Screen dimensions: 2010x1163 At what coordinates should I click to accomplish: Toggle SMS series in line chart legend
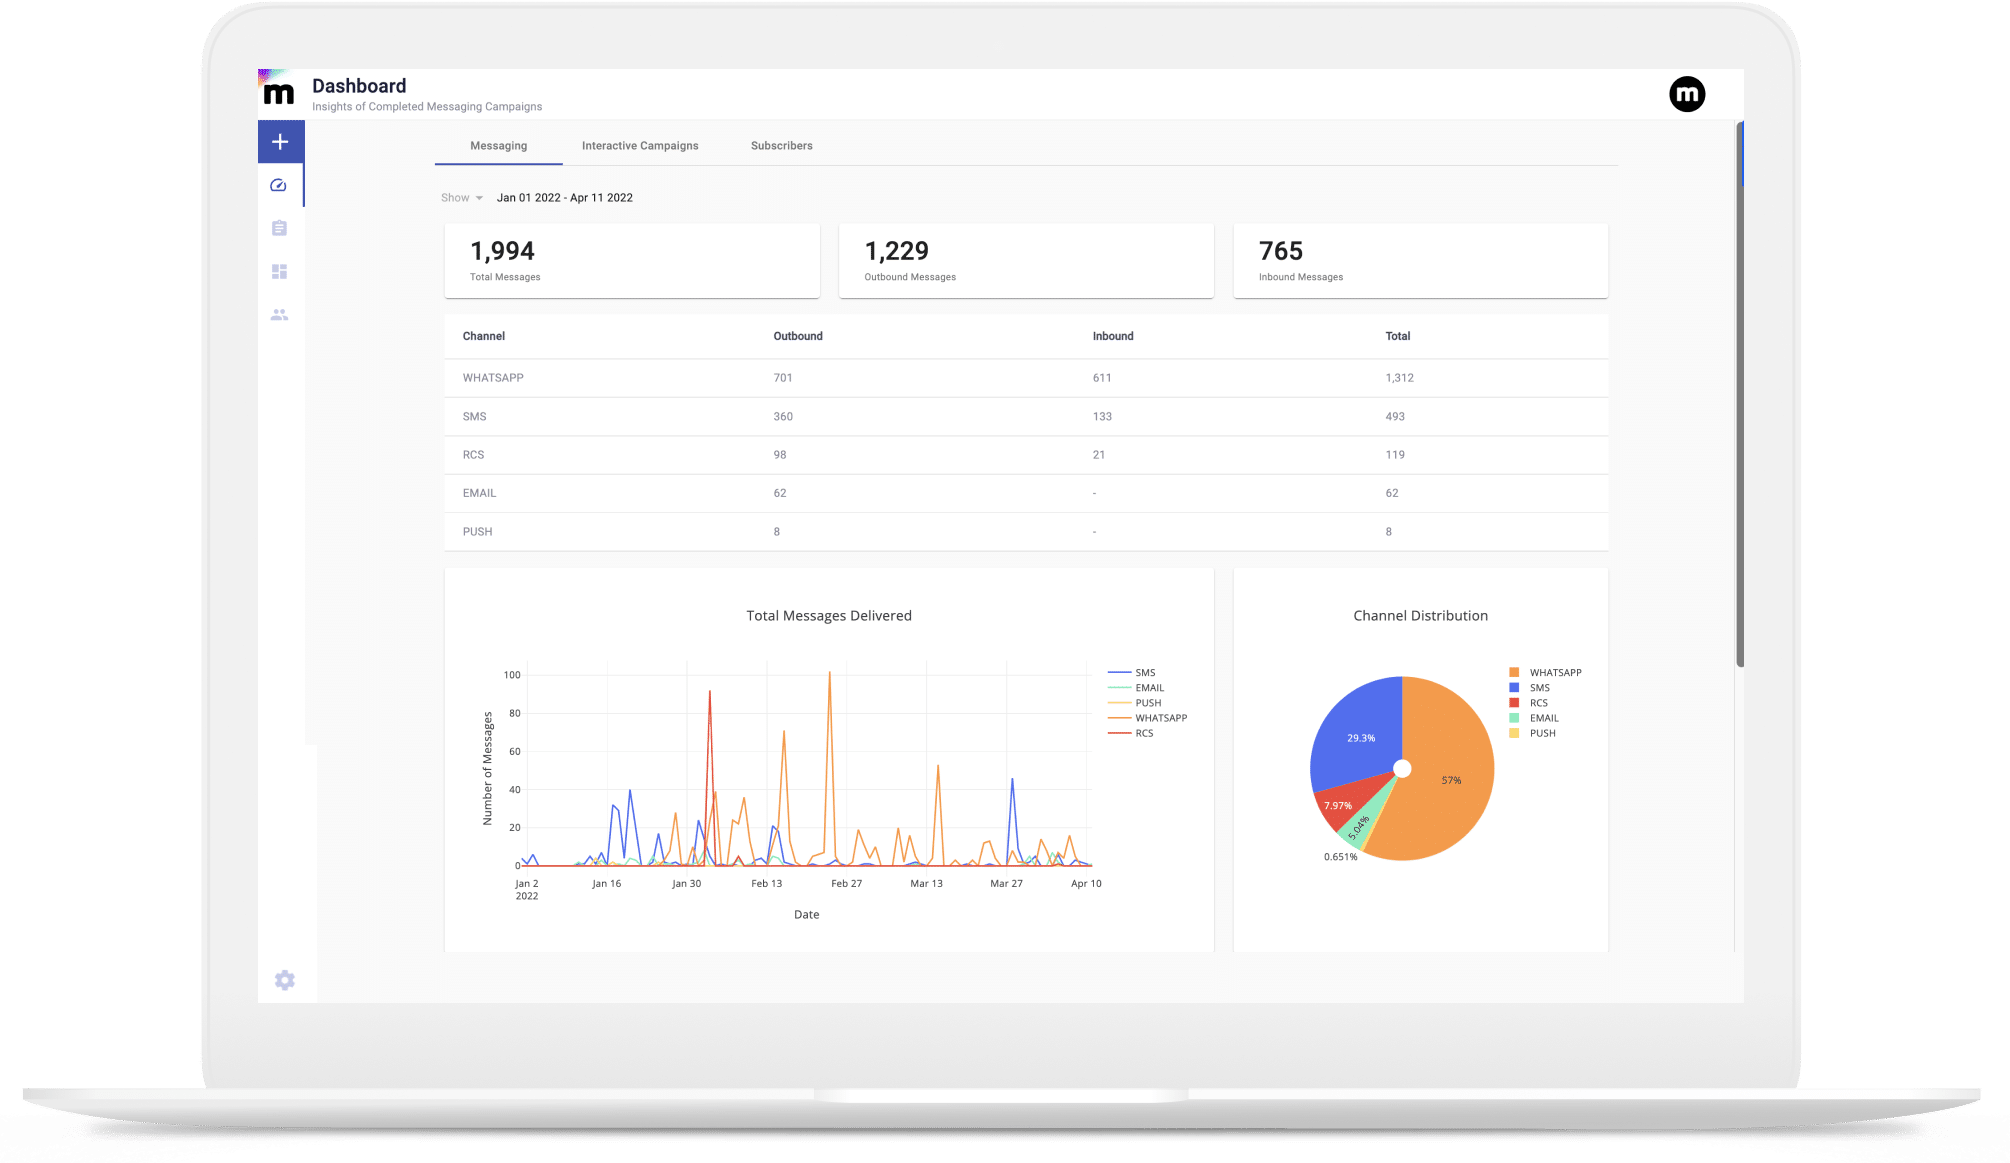click(1144, 673)
